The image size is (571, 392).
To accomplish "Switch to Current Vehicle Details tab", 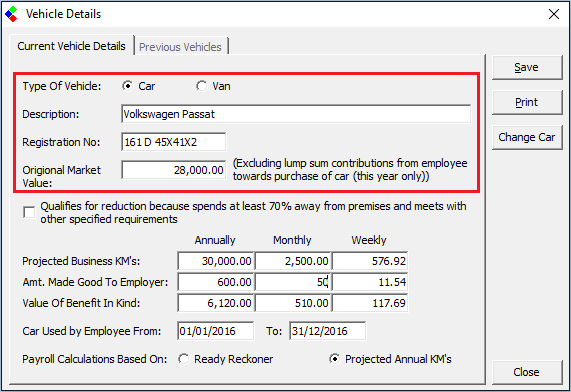I will click(x=71, y=46).
